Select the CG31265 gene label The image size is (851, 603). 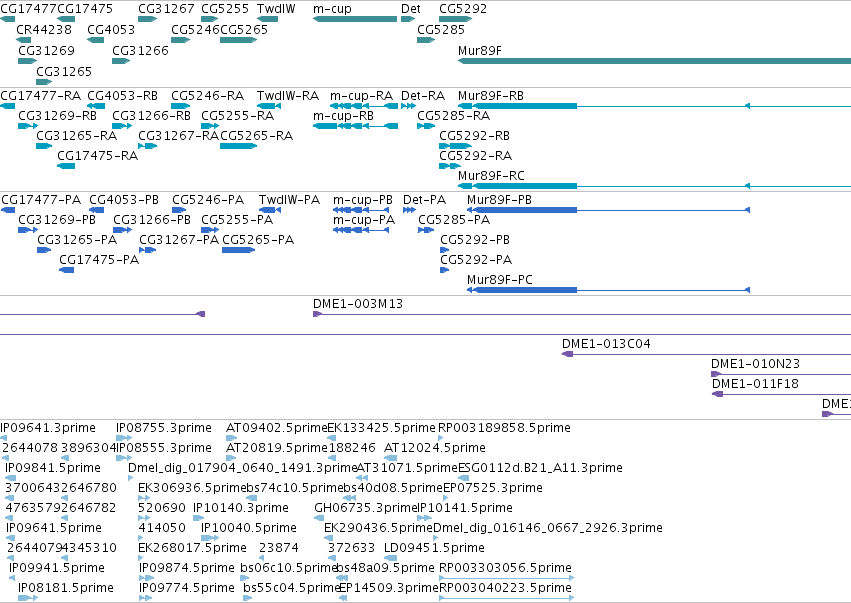[x=64, y=71]
